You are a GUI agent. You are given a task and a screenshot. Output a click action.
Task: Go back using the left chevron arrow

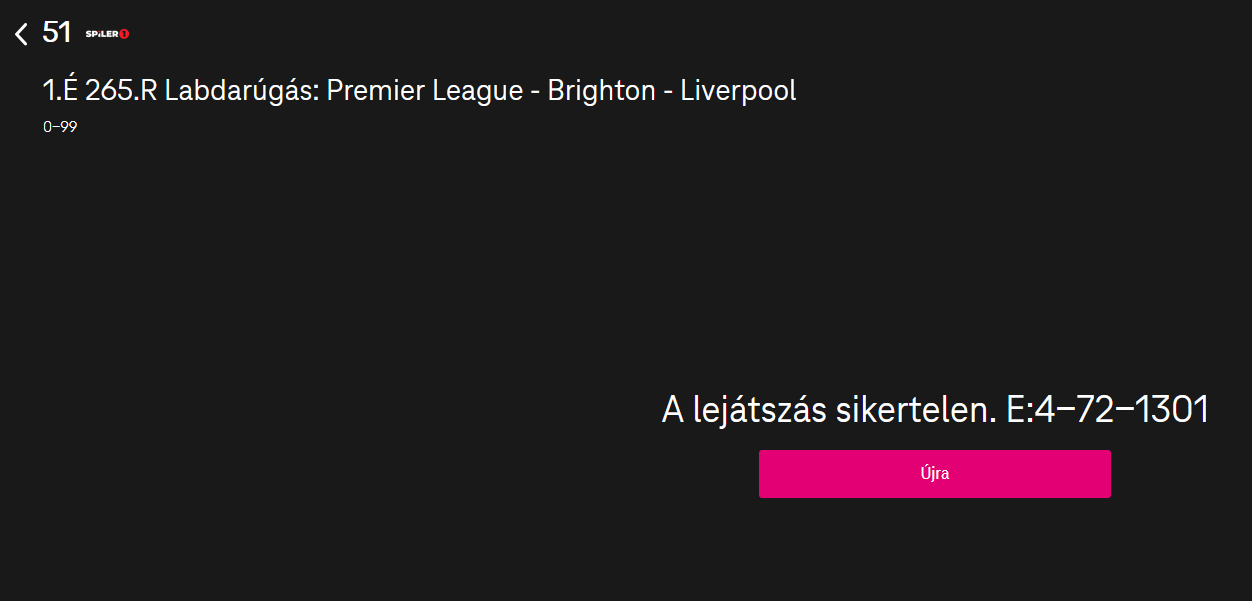click(x=21, y=34)
